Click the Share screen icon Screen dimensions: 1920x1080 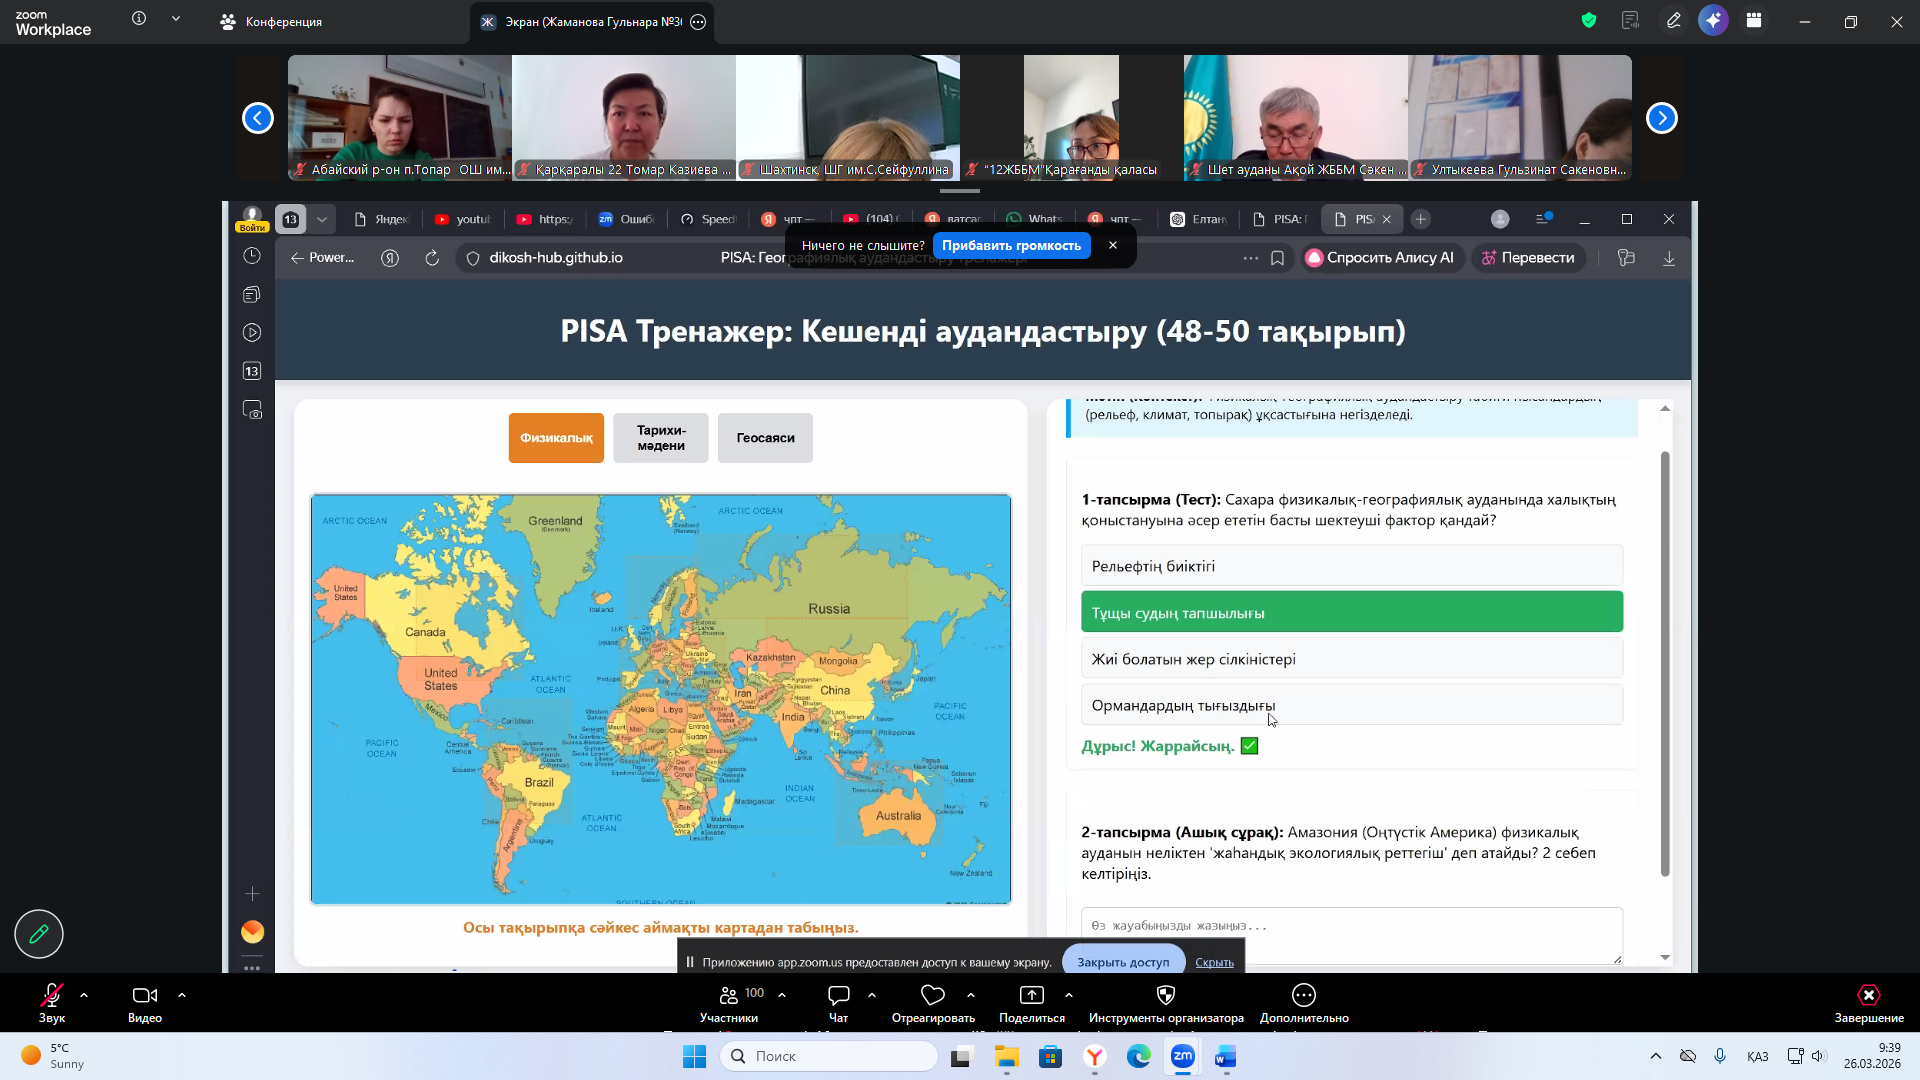[1031, 995]
